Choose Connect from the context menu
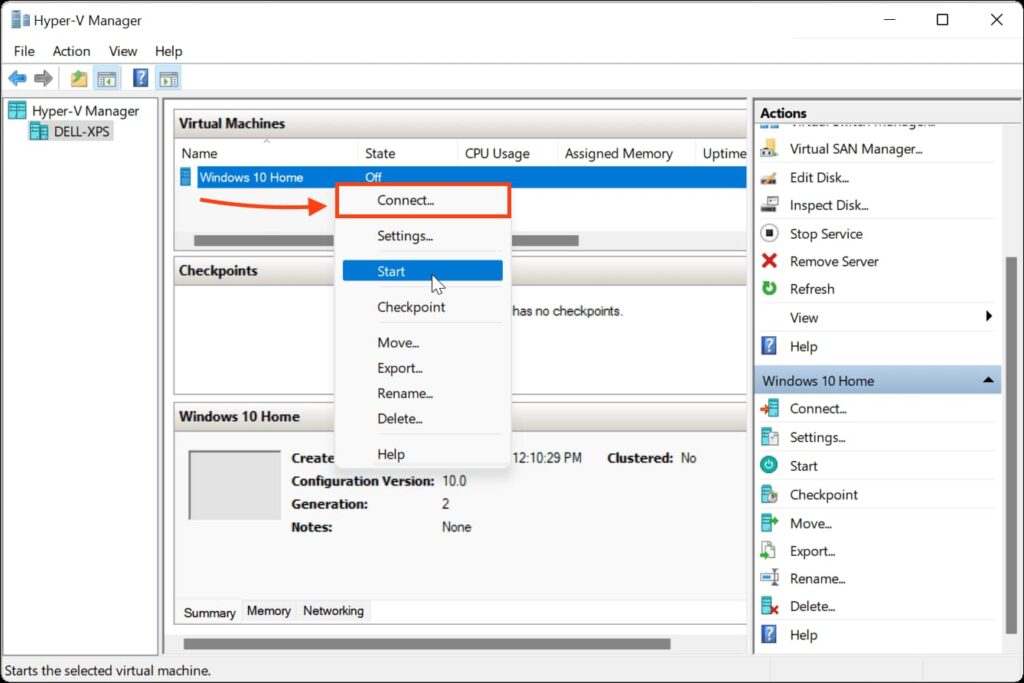 [423, 200]
